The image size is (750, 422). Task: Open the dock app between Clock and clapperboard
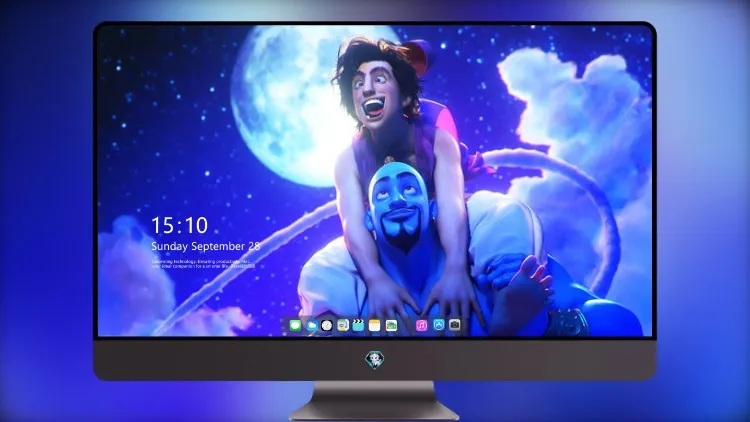click(x=343, y=325)
